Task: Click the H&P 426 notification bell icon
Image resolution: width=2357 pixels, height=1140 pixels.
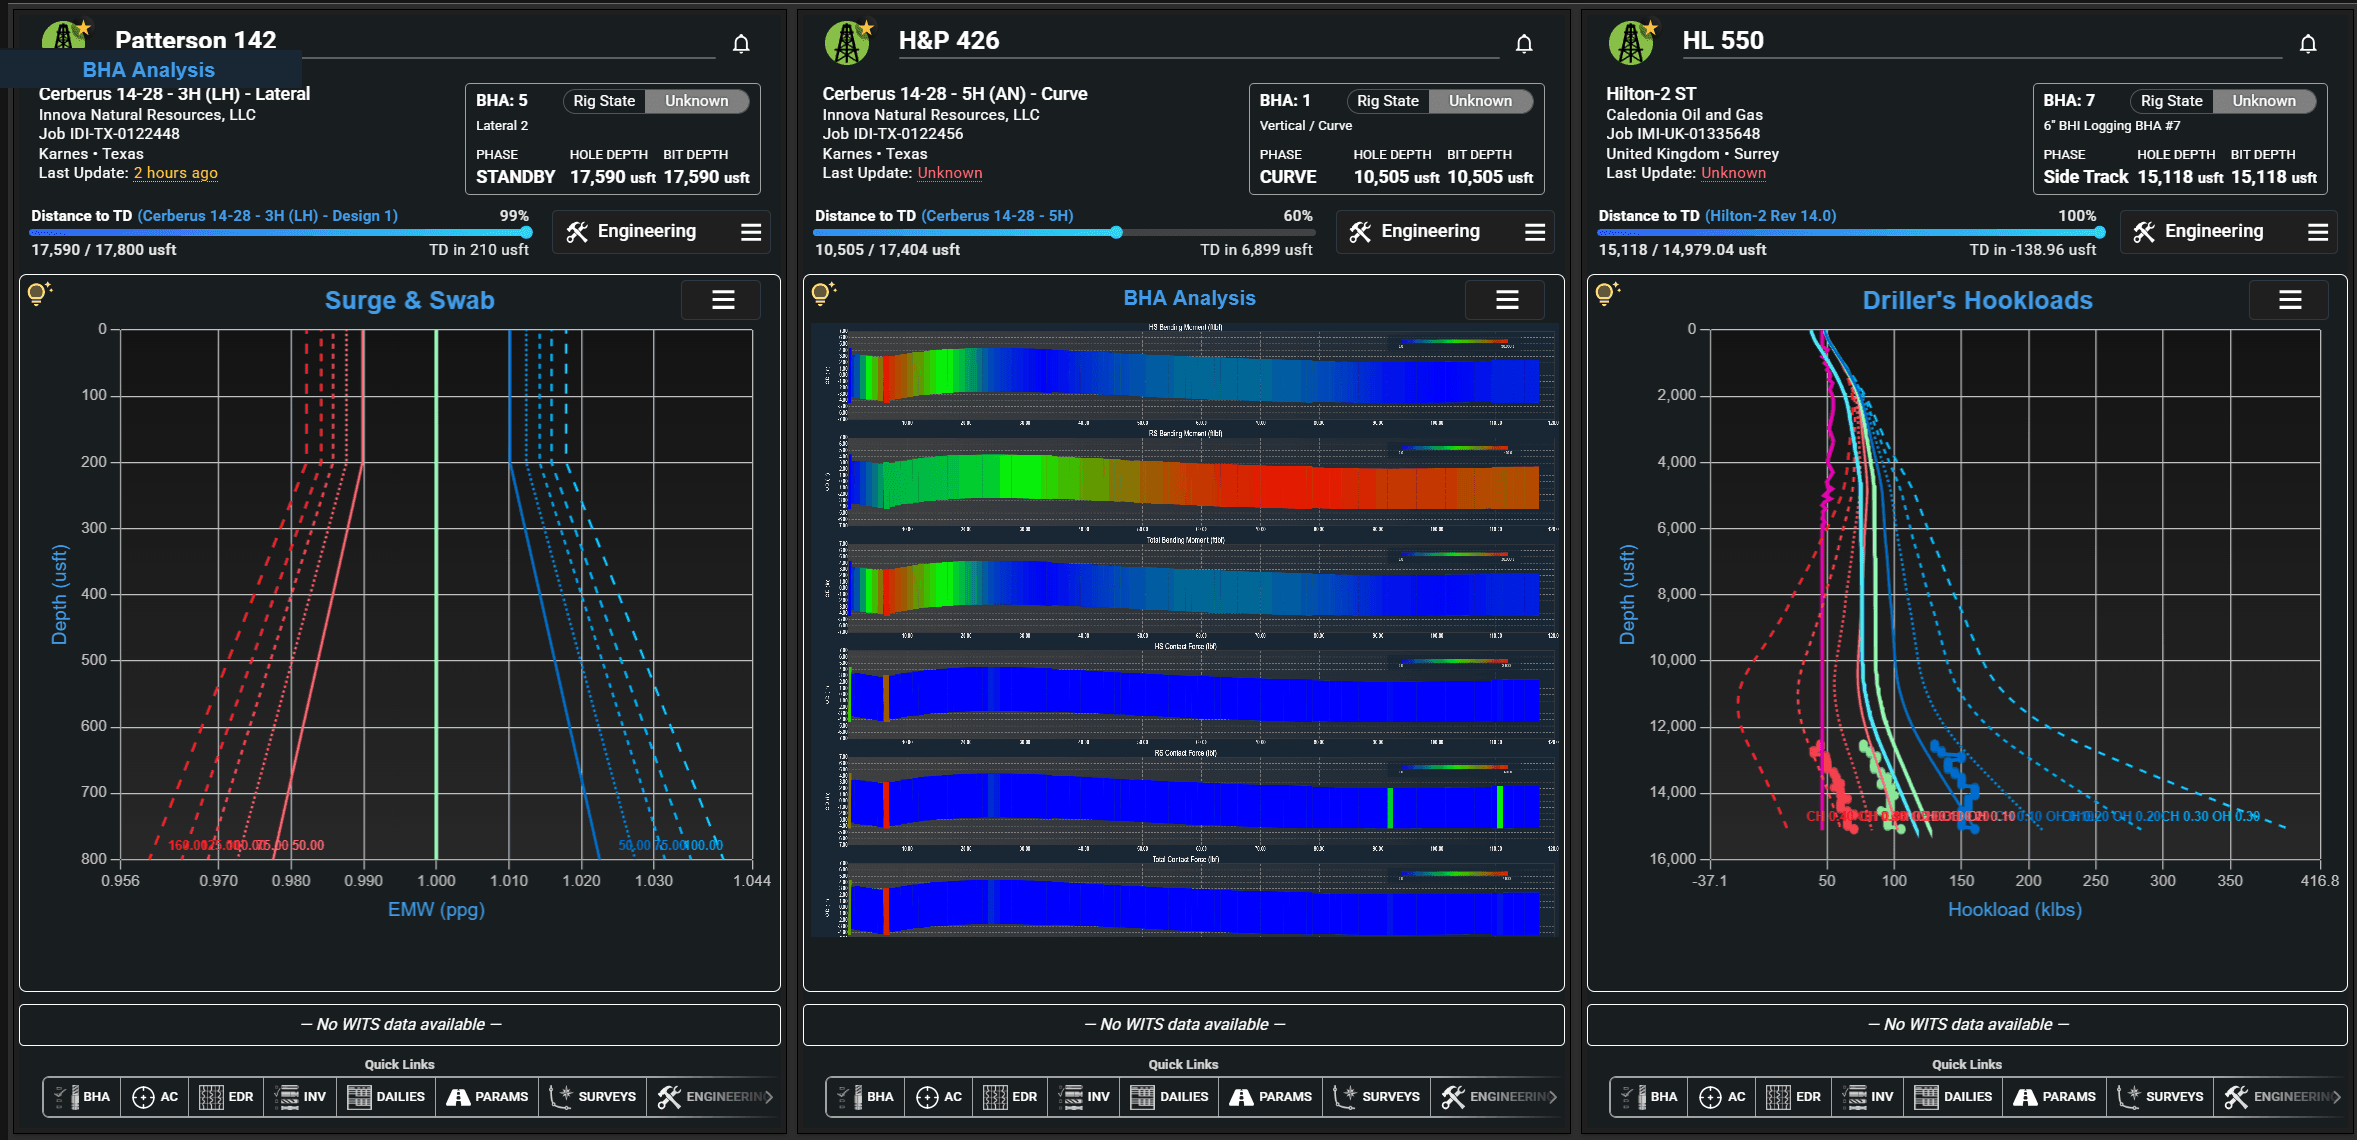Action: [x=1524, y=44]
